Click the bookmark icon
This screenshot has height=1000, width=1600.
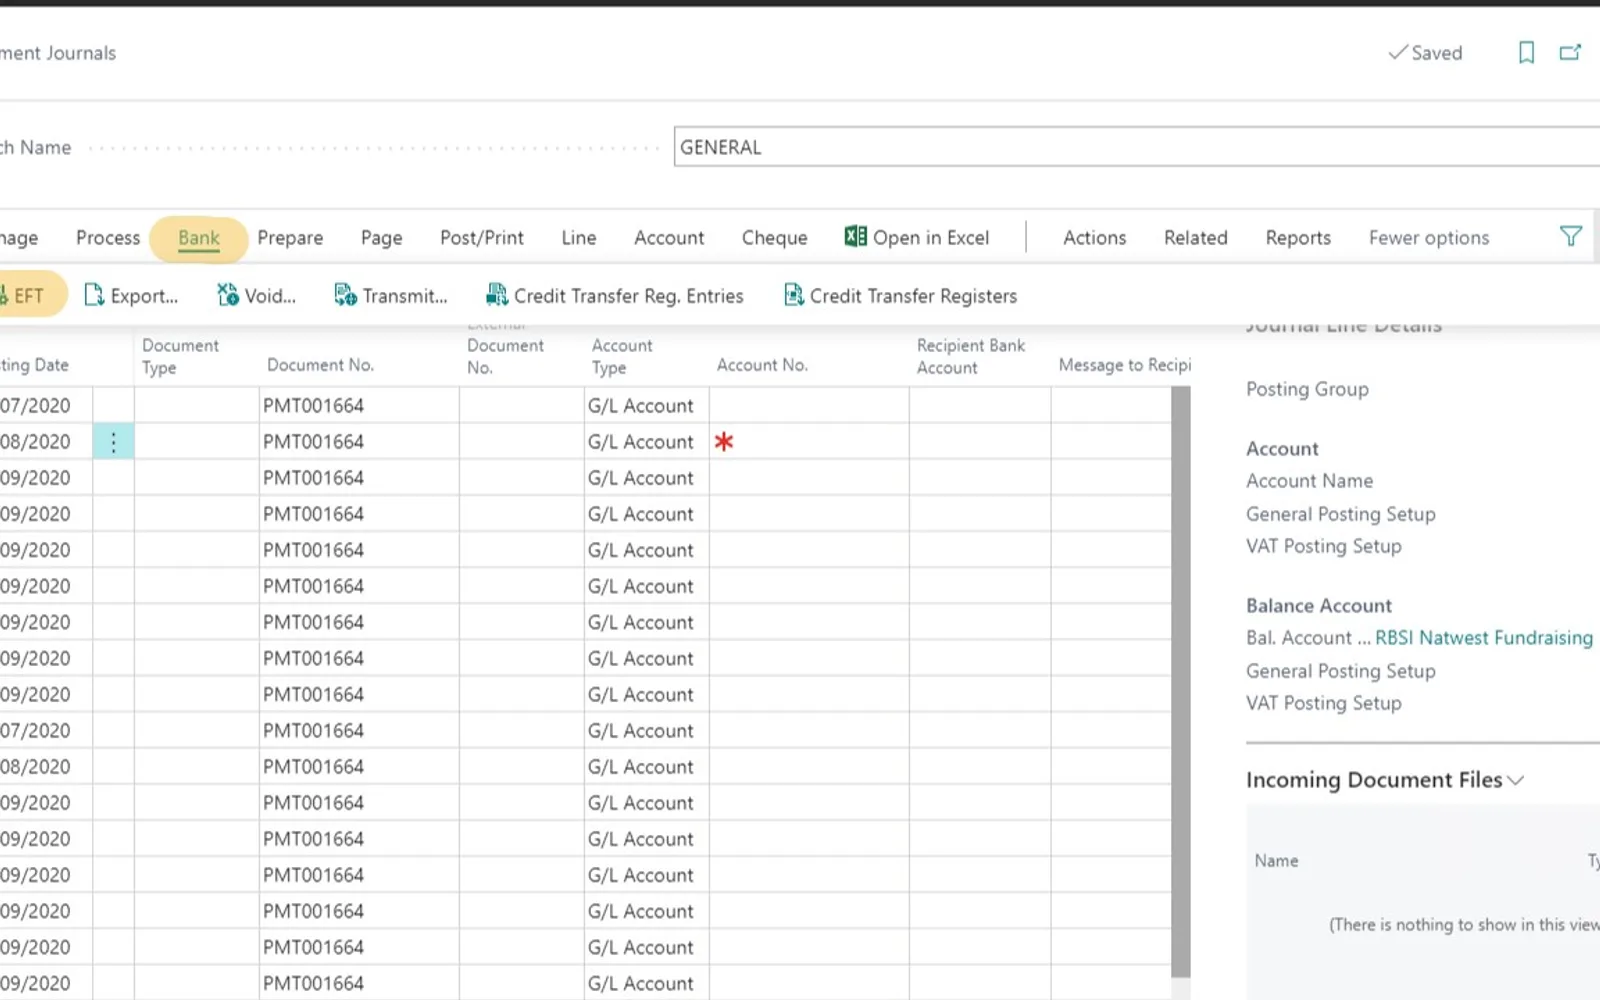(1526, 52)
